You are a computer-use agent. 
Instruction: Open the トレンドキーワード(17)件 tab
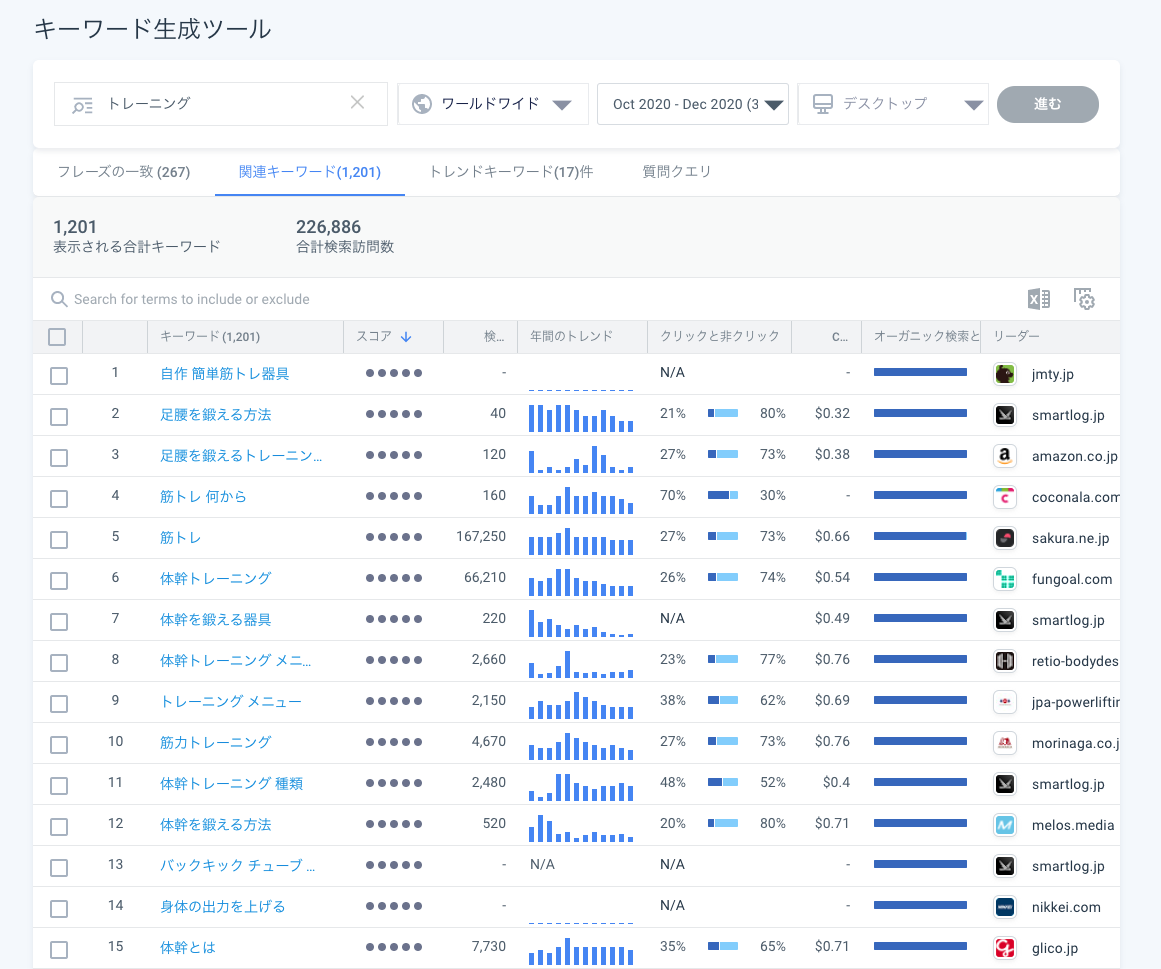511,172
